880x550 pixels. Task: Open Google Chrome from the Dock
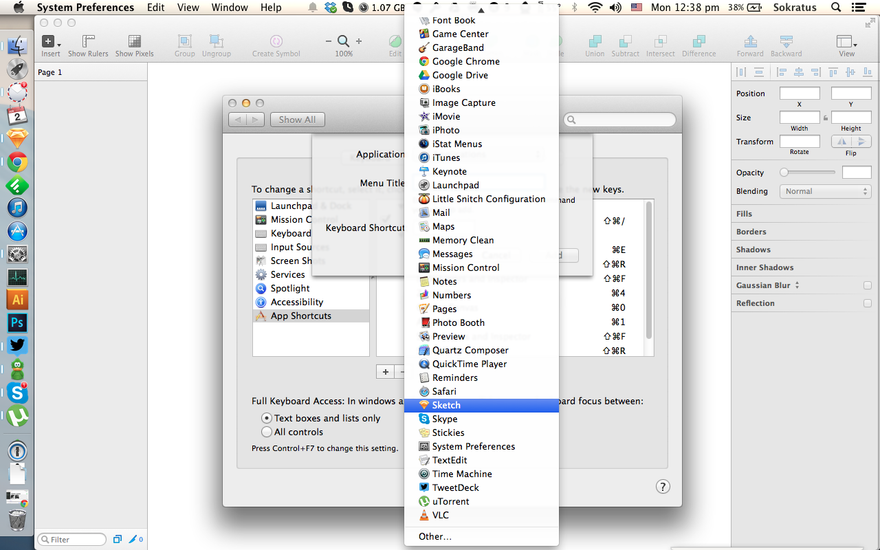tap(17, 162)
